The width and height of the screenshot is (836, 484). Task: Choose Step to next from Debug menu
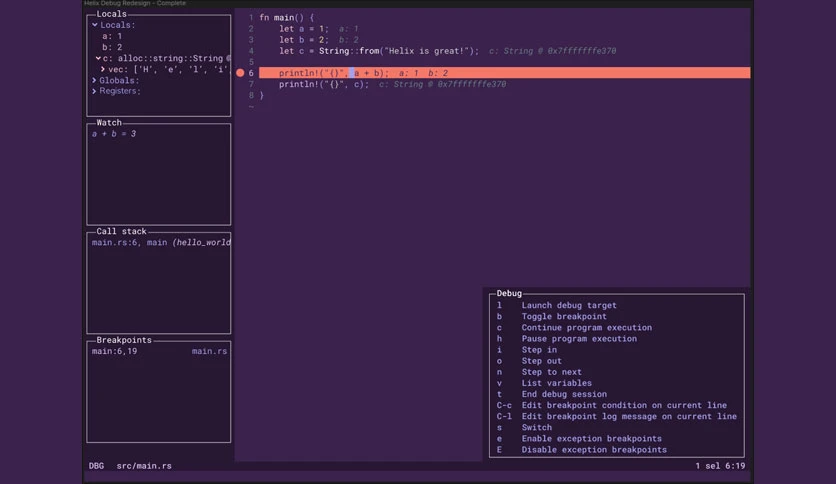551,372
